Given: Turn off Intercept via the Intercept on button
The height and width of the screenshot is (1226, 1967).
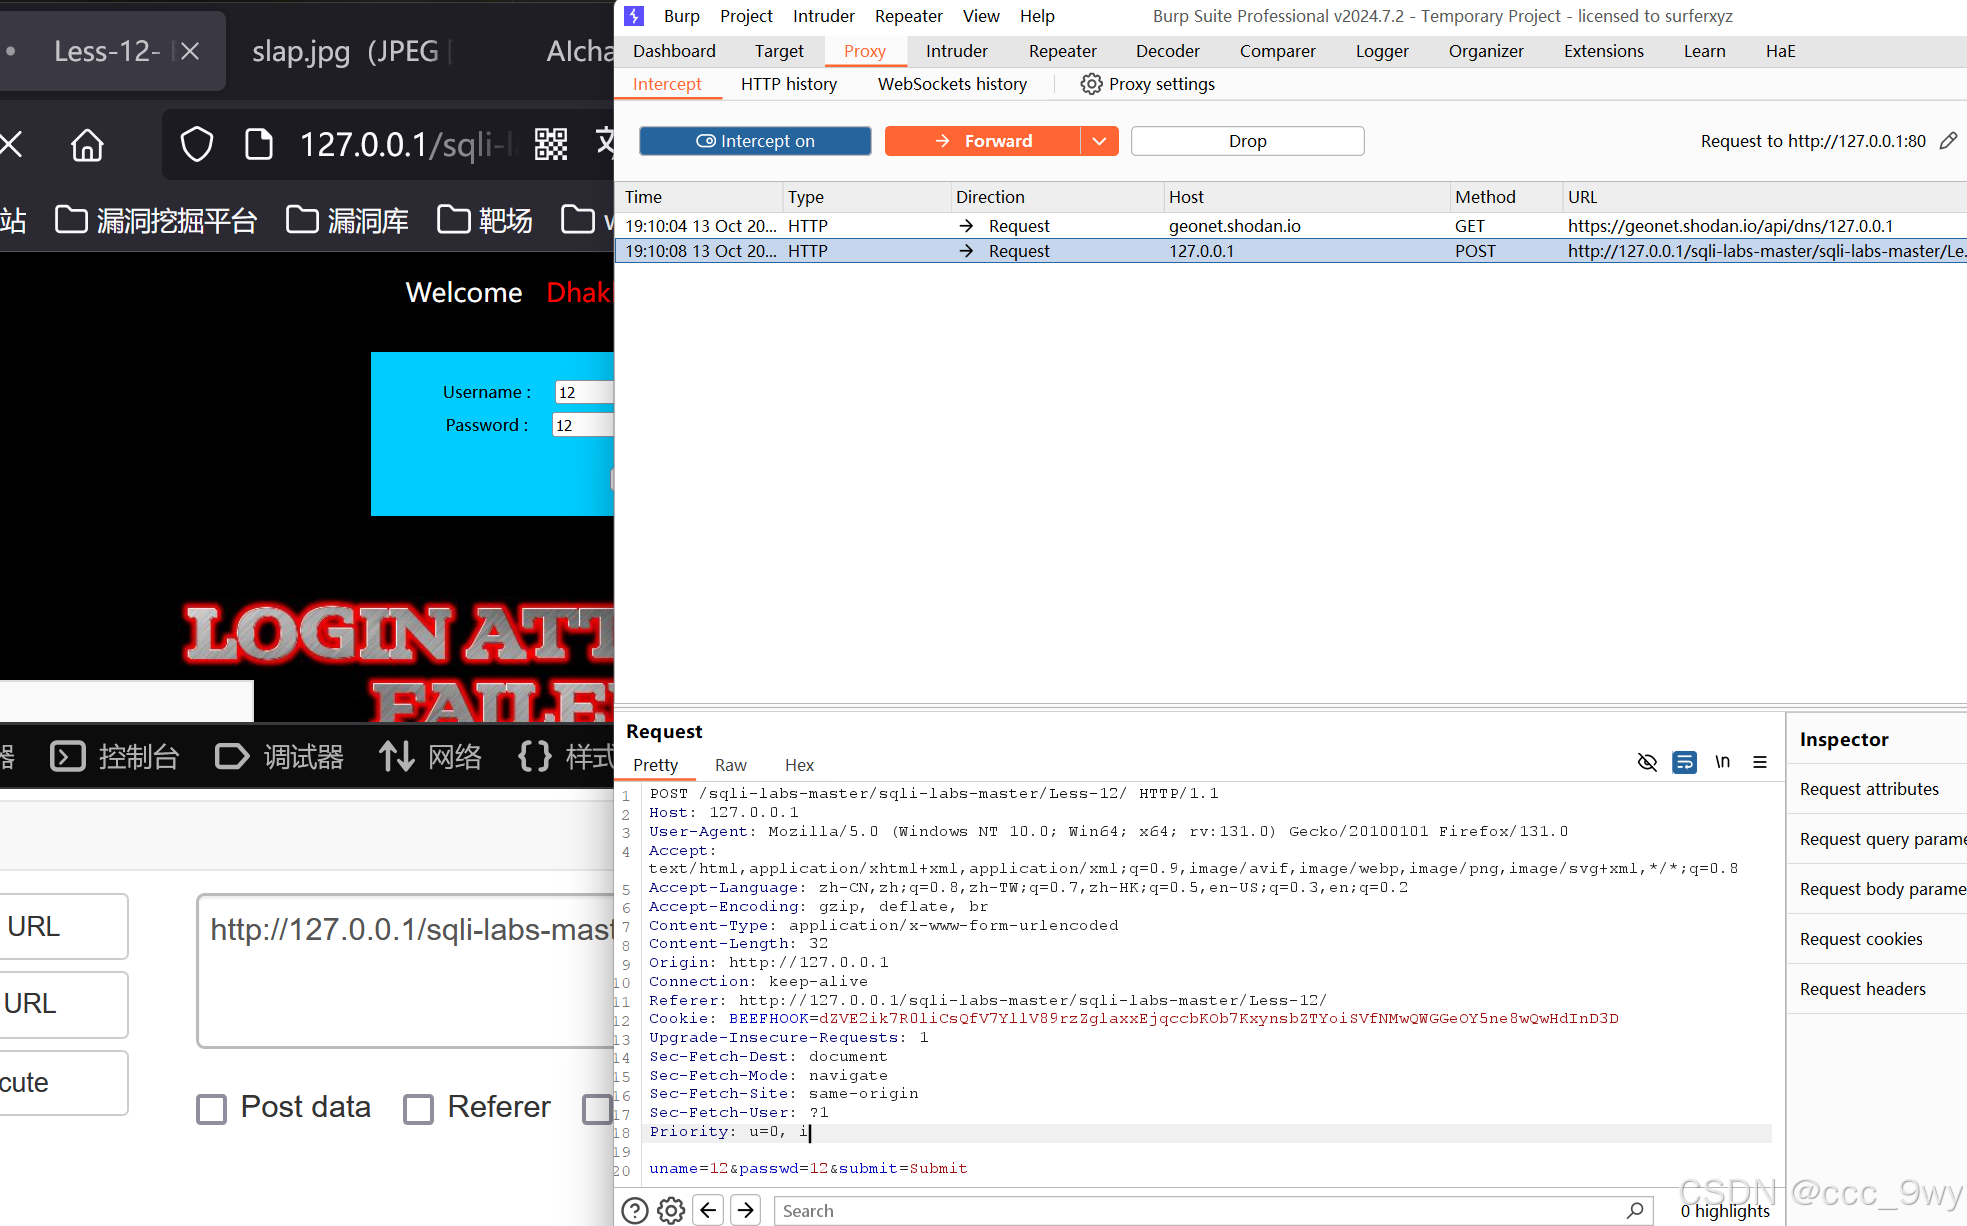Looking at the screenshot, I should (755, 140).
